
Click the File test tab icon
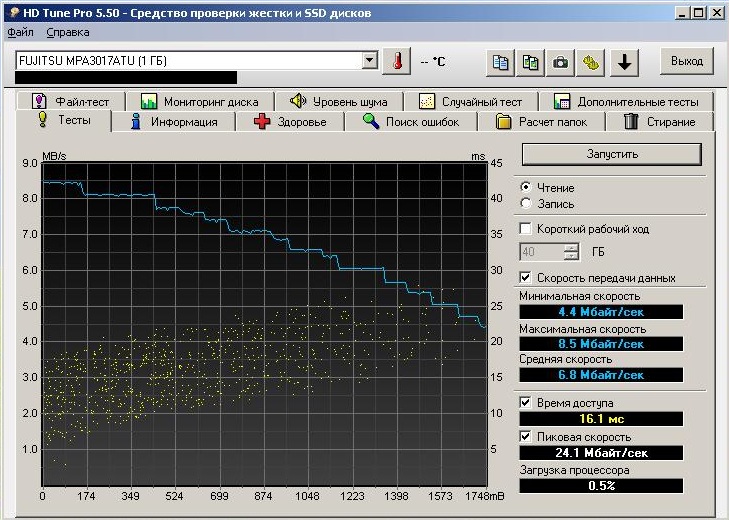tap(39, 101)
